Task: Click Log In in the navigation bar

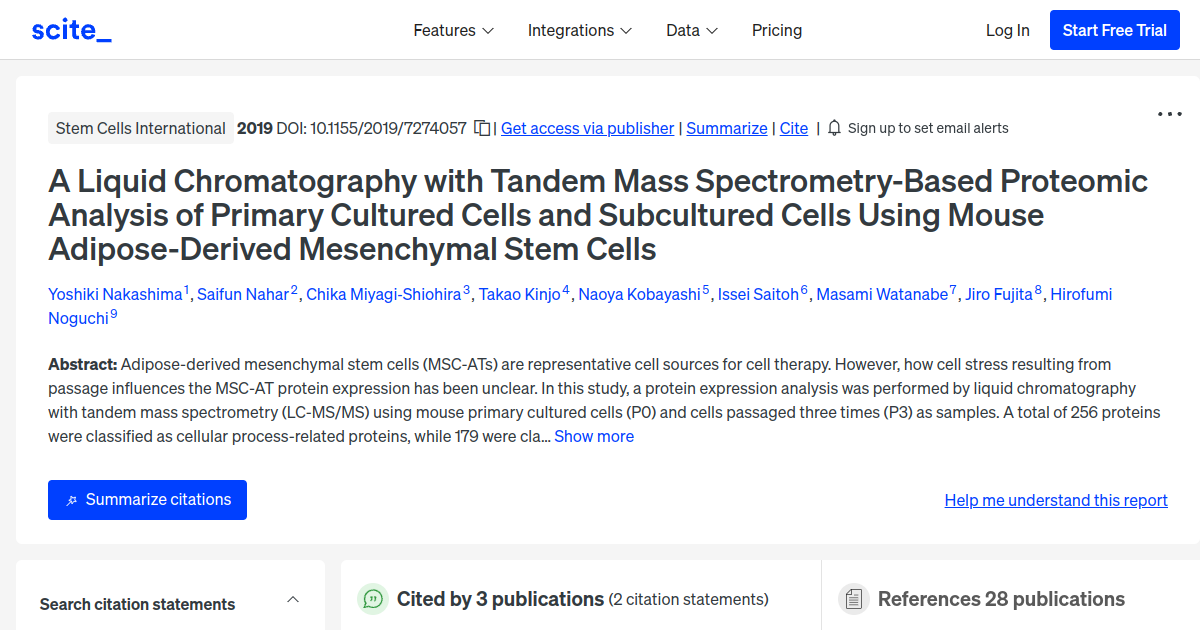Action: click(x=1007, y=30)
